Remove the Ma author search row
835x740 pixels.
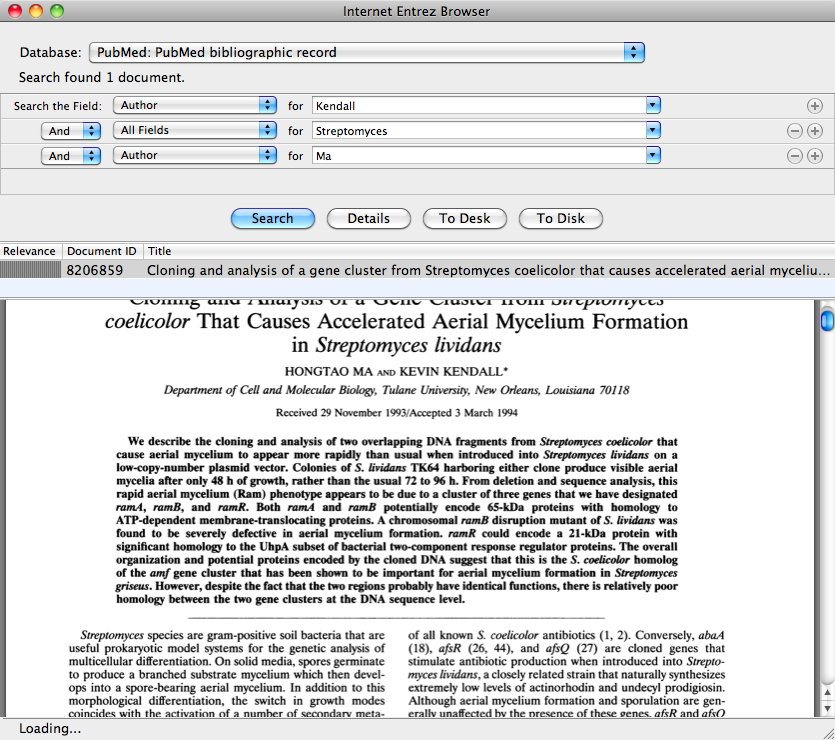point(795,156)
